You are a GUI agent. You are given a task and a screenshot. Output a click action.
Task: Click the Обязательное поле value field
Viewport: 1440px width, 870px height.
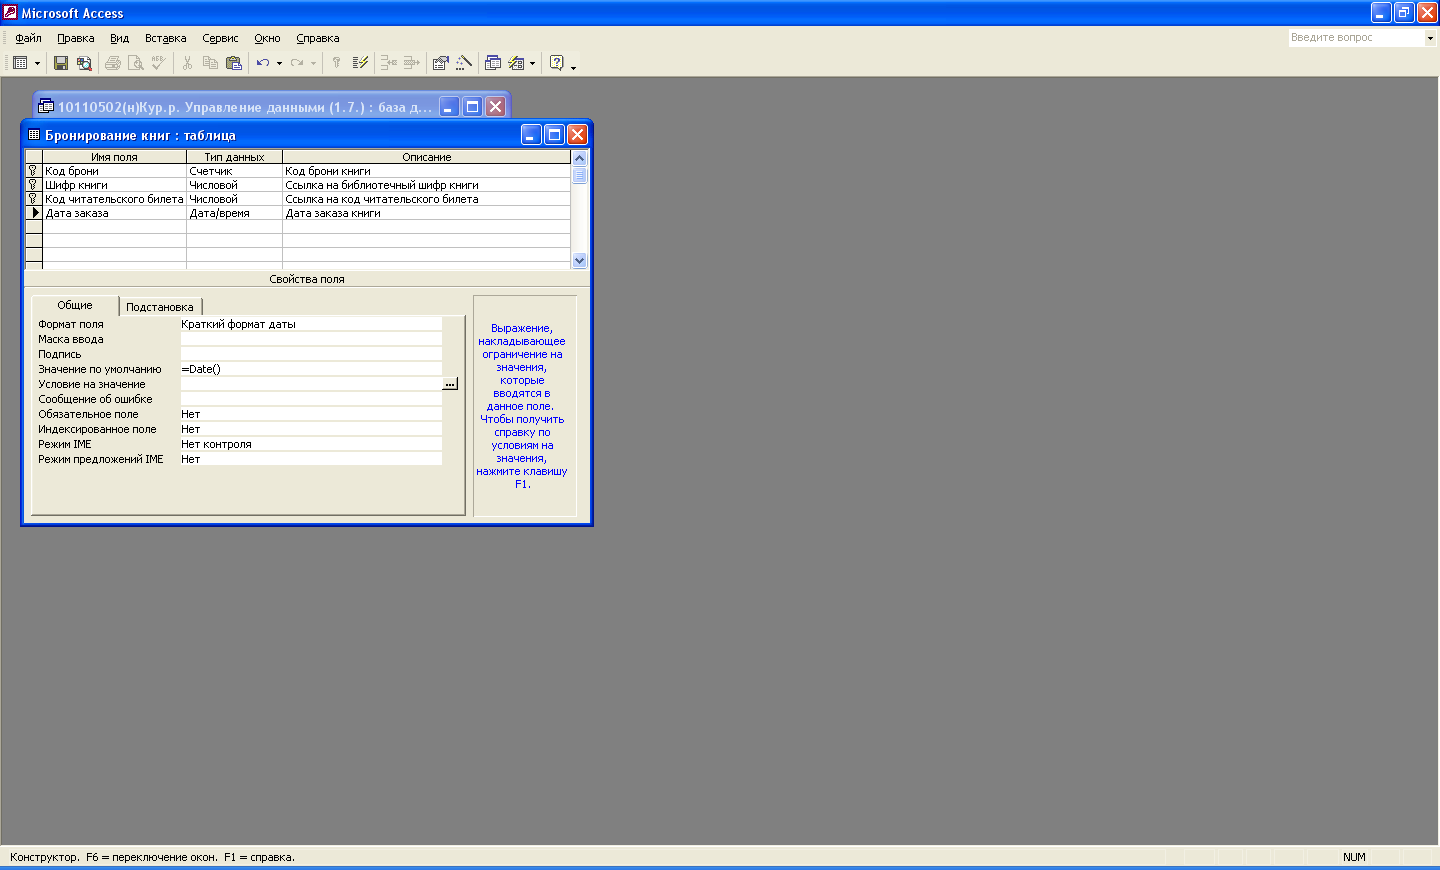[x=310, y=414]
